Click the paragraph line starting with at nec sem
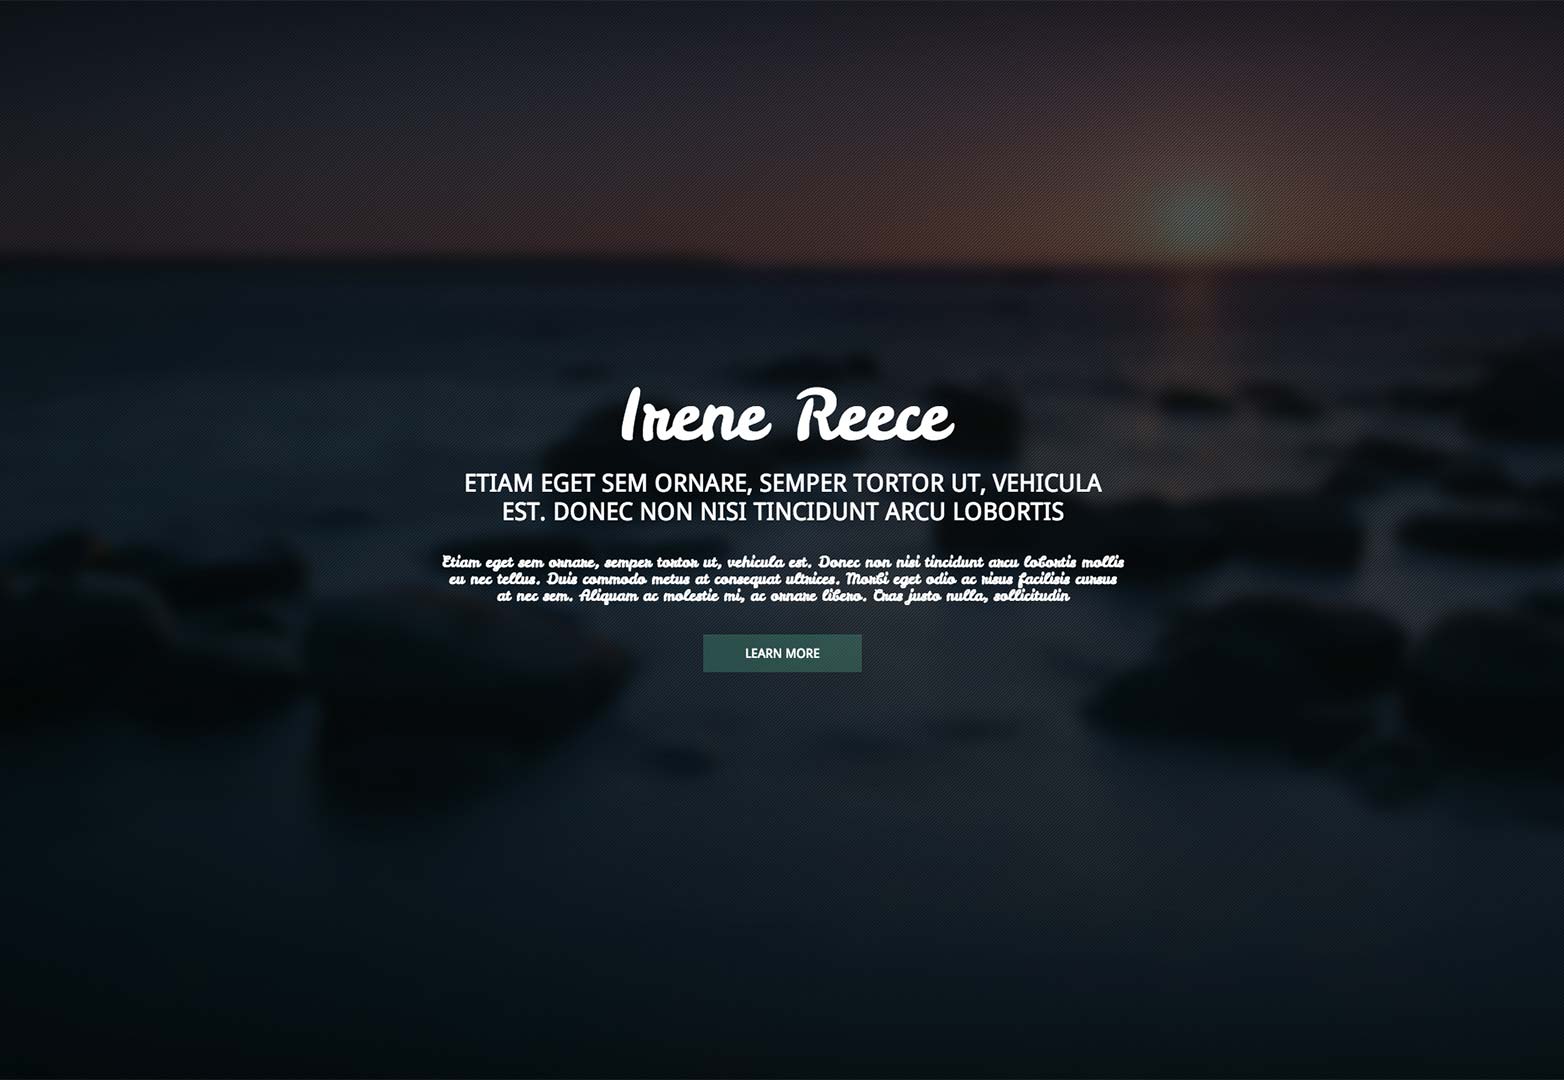1564x1080 pixels. tap(783, 596)
